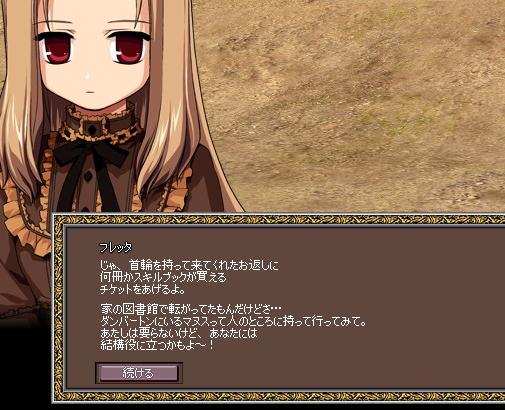Screen dimensions: 505x410
Task: Select the speaker name フレッタ
Action: click(116, 248)
